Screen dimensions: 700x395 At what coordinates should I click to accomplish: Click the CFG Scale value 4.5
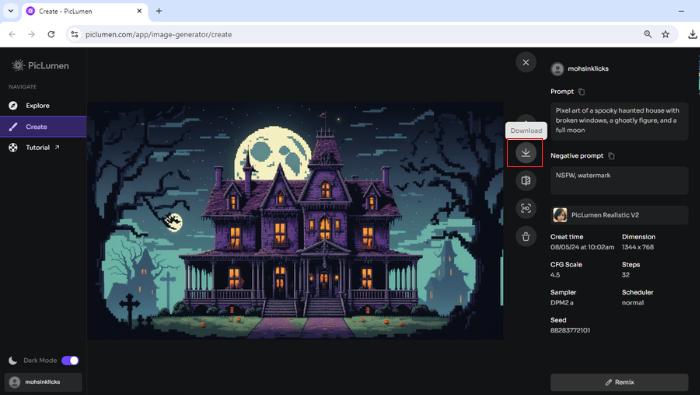[x=555, y=275]
